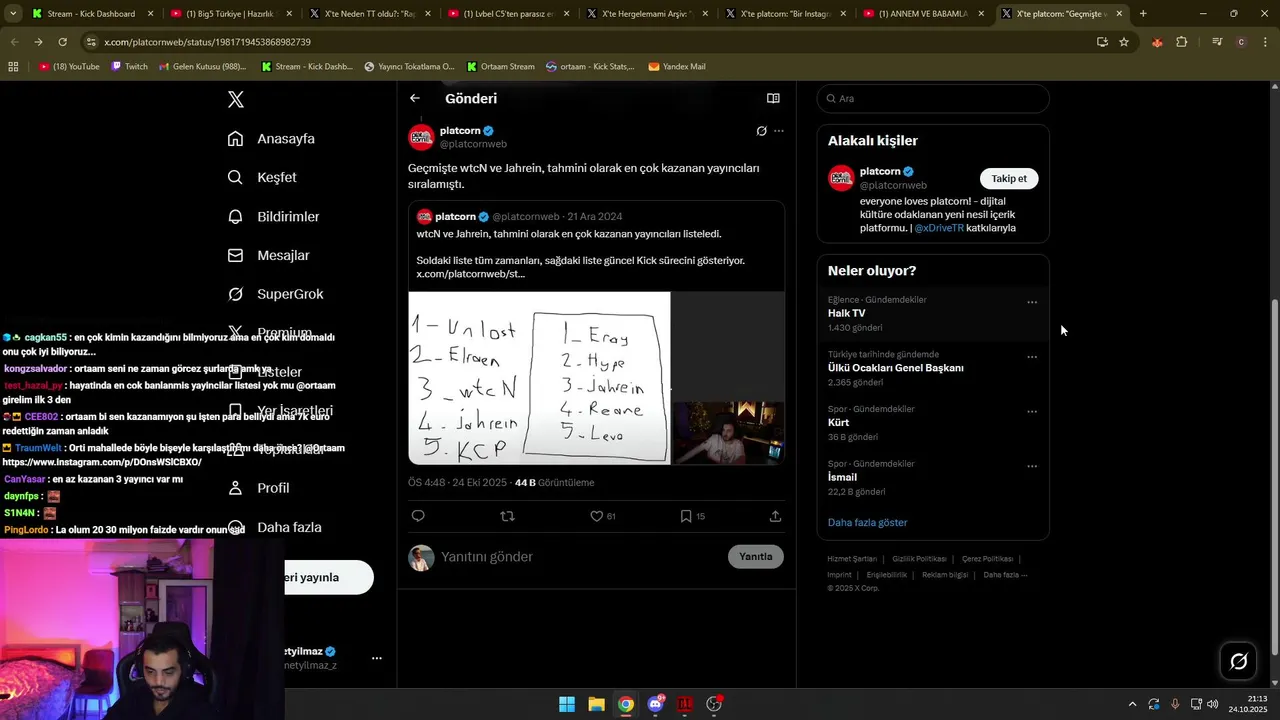Open options menu for Kürt trend
This screenshot has height=720, width=1280.
pos(1032,411)
